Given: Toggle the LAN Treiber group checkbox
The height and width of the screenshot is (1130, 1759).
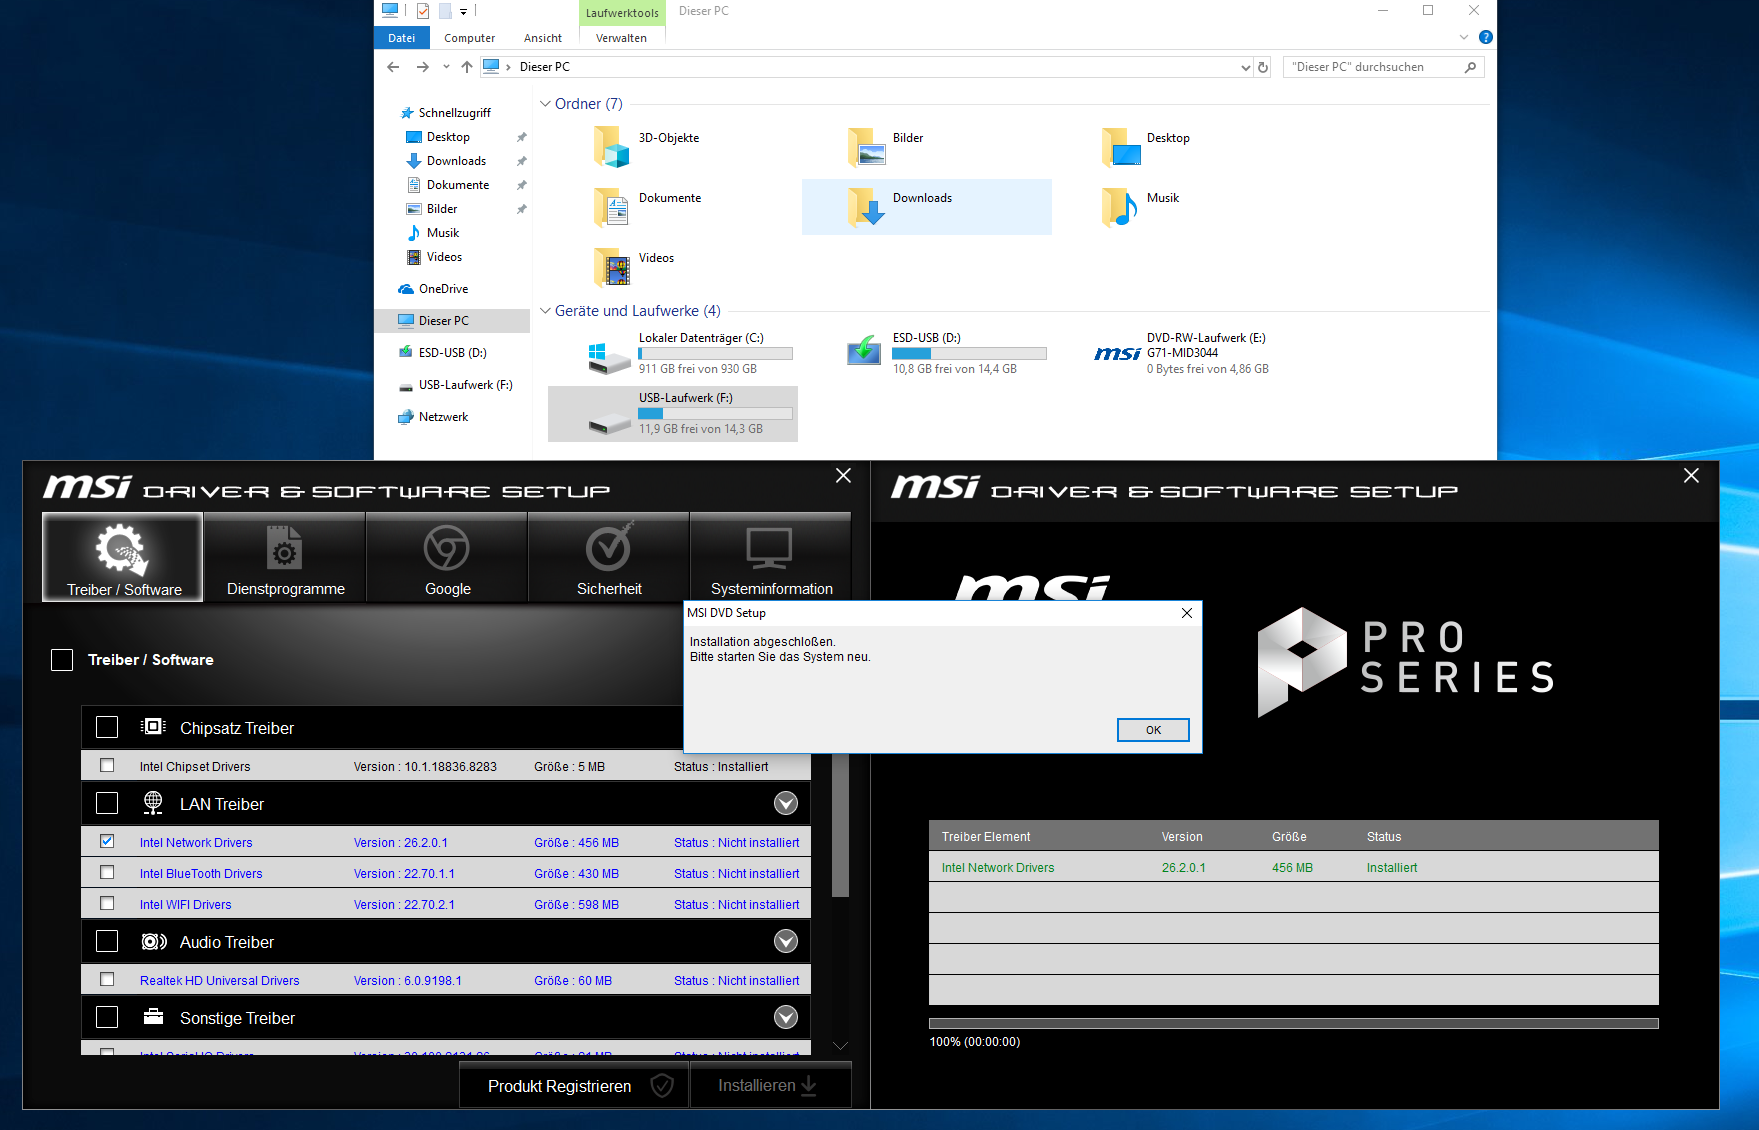Looking at the screenshot, I should (107, 803).
